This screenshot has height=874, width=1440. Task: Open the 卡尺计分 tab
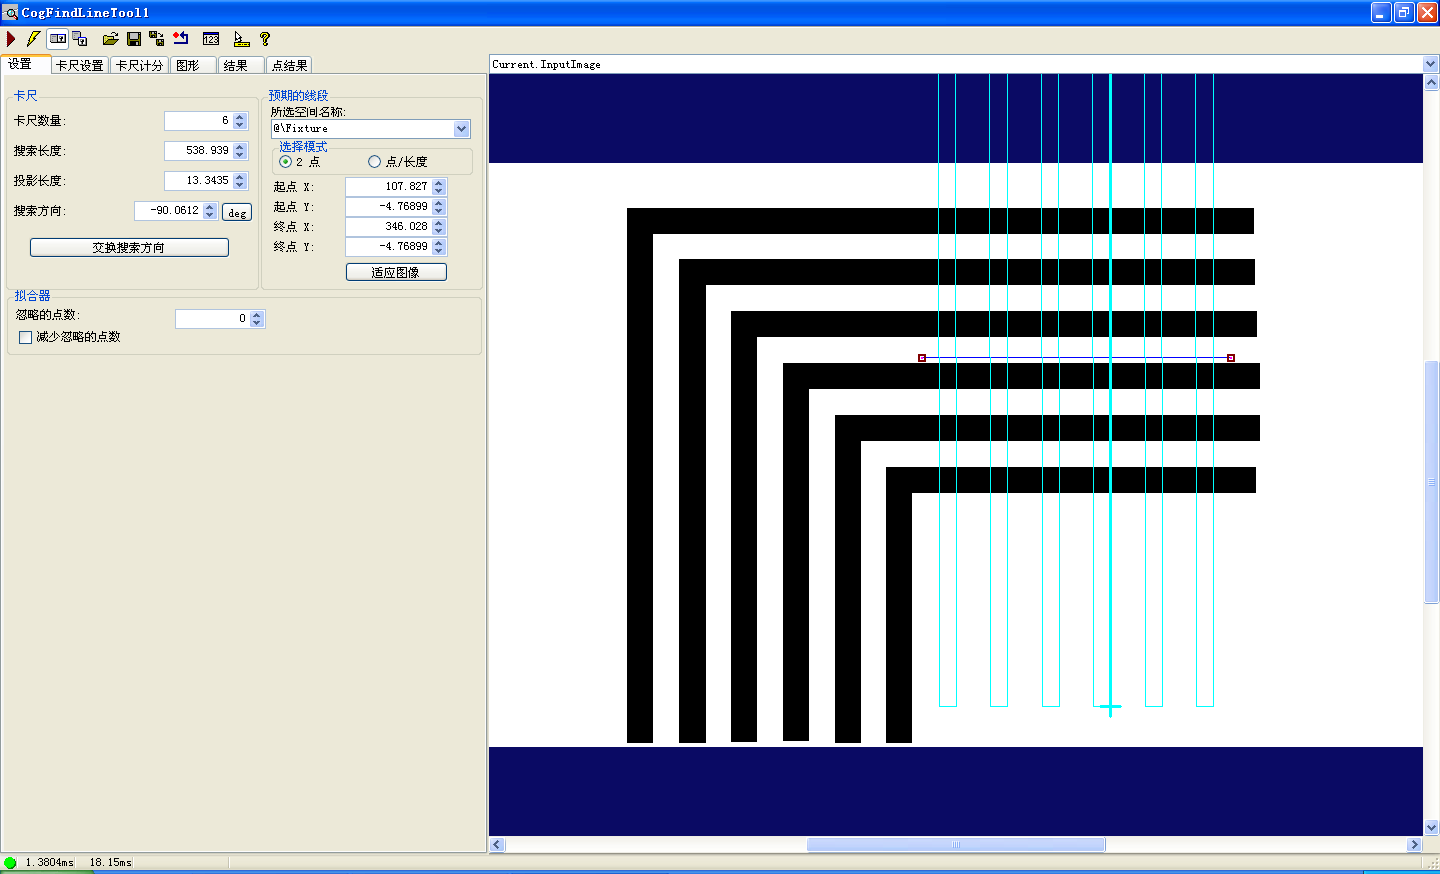tap(139, 65)
